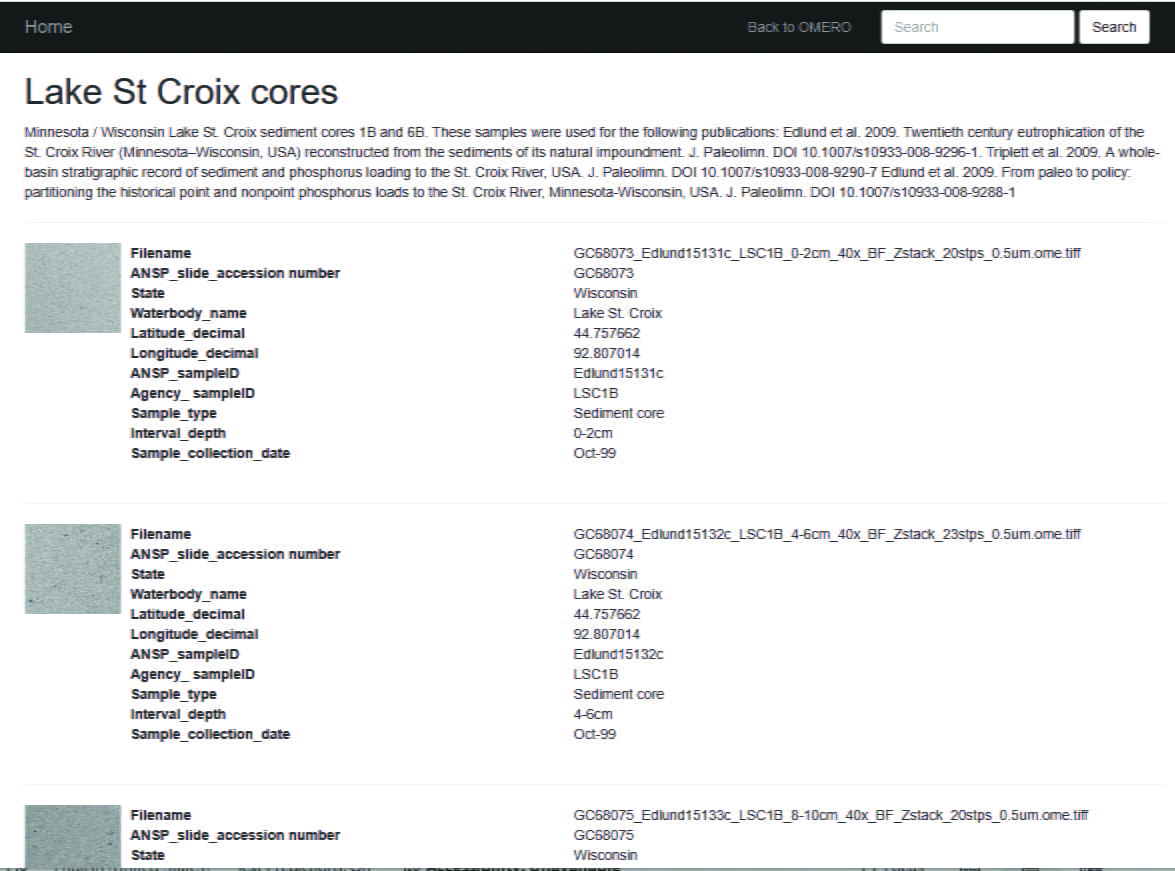Viewport: 1175px width, 871px height.
Task: Click the DOI 10.1007/s10933-008-9296-1 text
Action: (876, 152)
